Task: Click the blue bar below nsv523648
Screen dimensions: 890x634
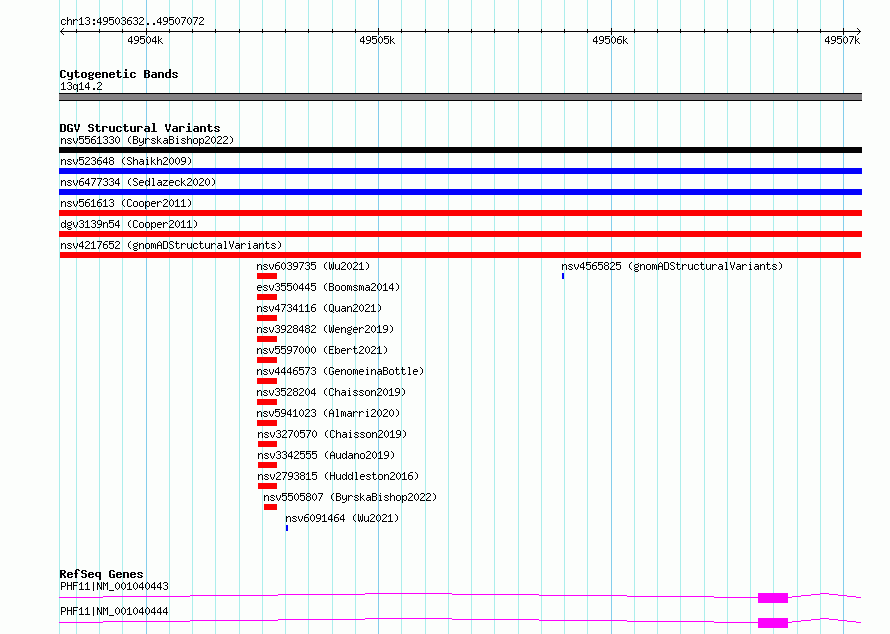Action: pyautogui.click(x=460, y=171)
